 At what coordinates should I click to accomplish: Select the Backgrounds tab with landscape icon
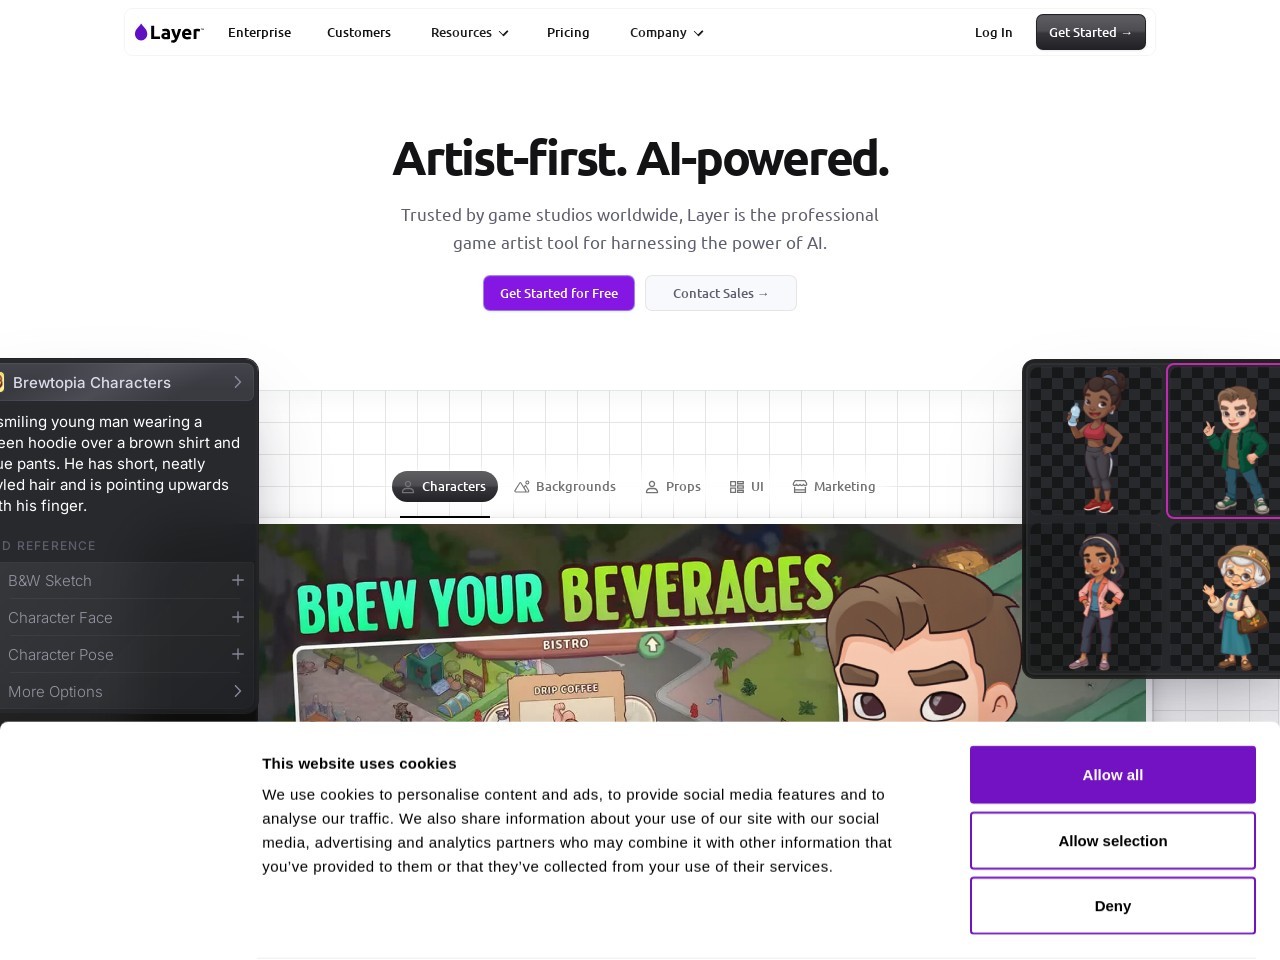tap(565, 486)
